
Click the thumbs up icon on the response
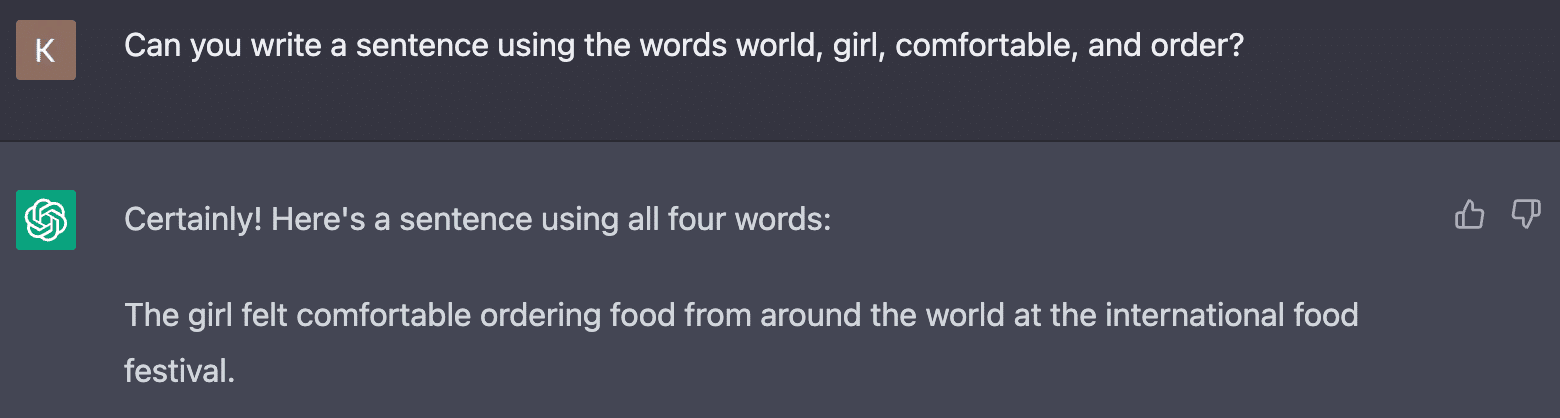[x=1469, y=214]
